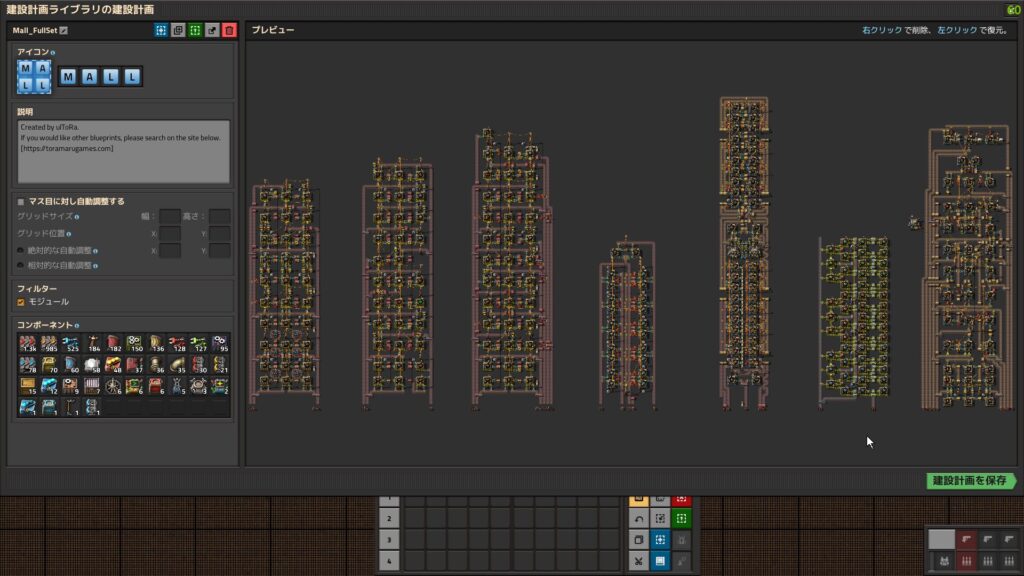Click component icon with count 35
Viewport: 1024px width, 576px height.
pos(177,364)
